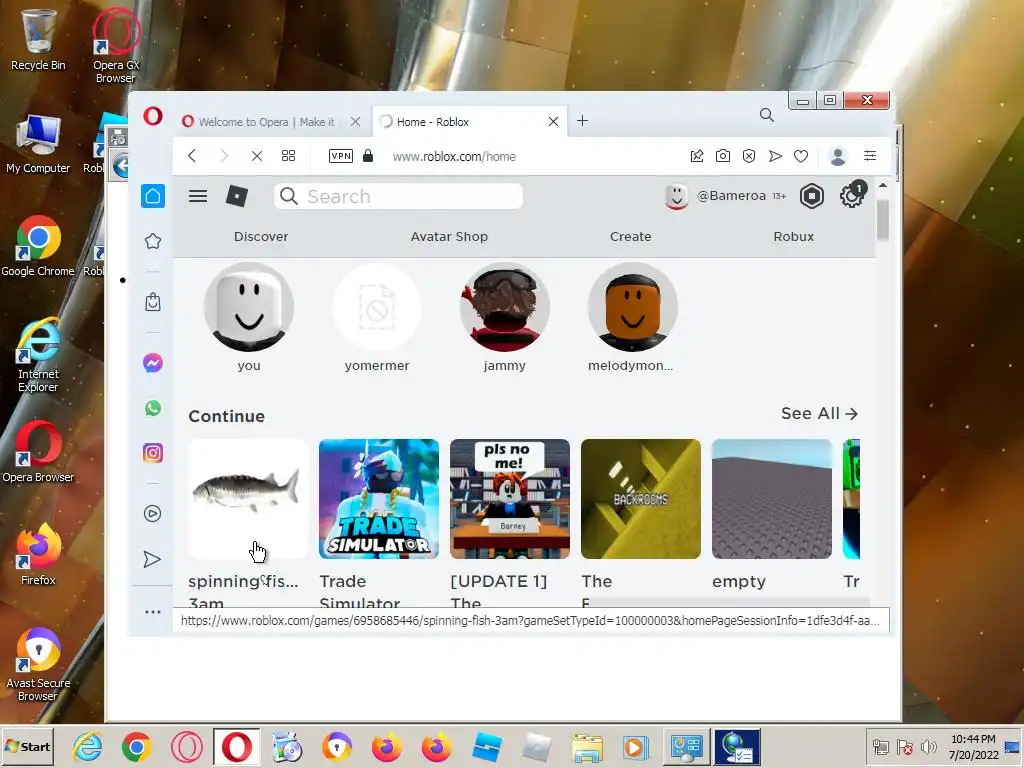
Task: Close the Home - Roblox tab
Action: 553,122
